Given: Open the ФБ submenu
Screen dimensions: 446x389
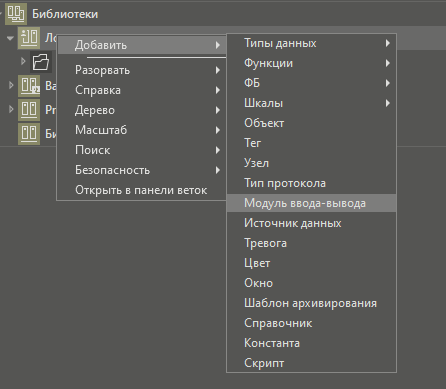Looking at the screenshot, I should pyautogui.click(x=311, y=83).
